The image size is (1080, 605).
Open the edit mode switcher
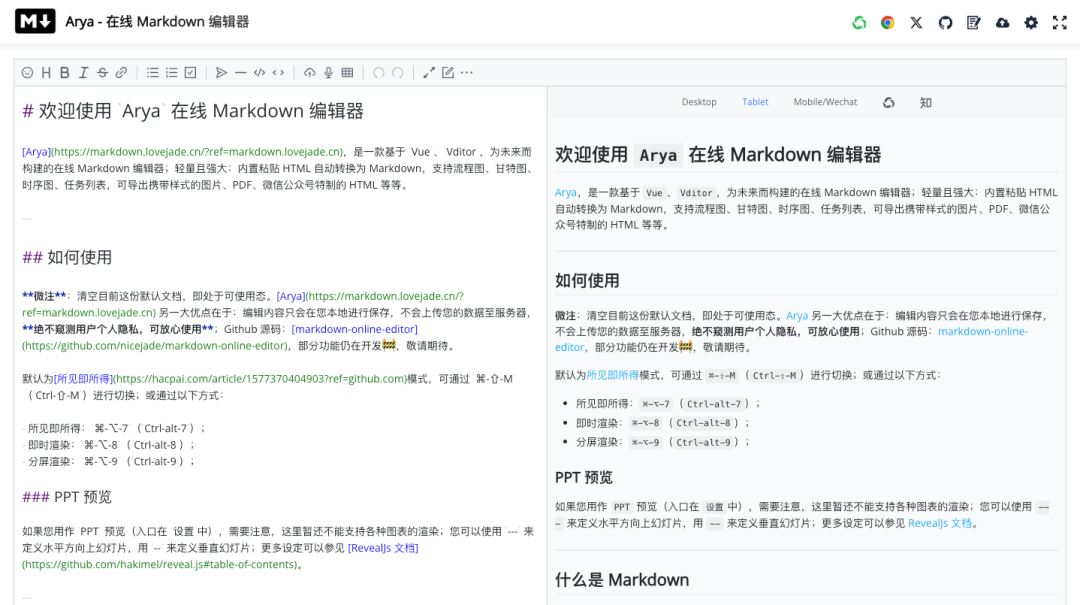click(448, 72)
